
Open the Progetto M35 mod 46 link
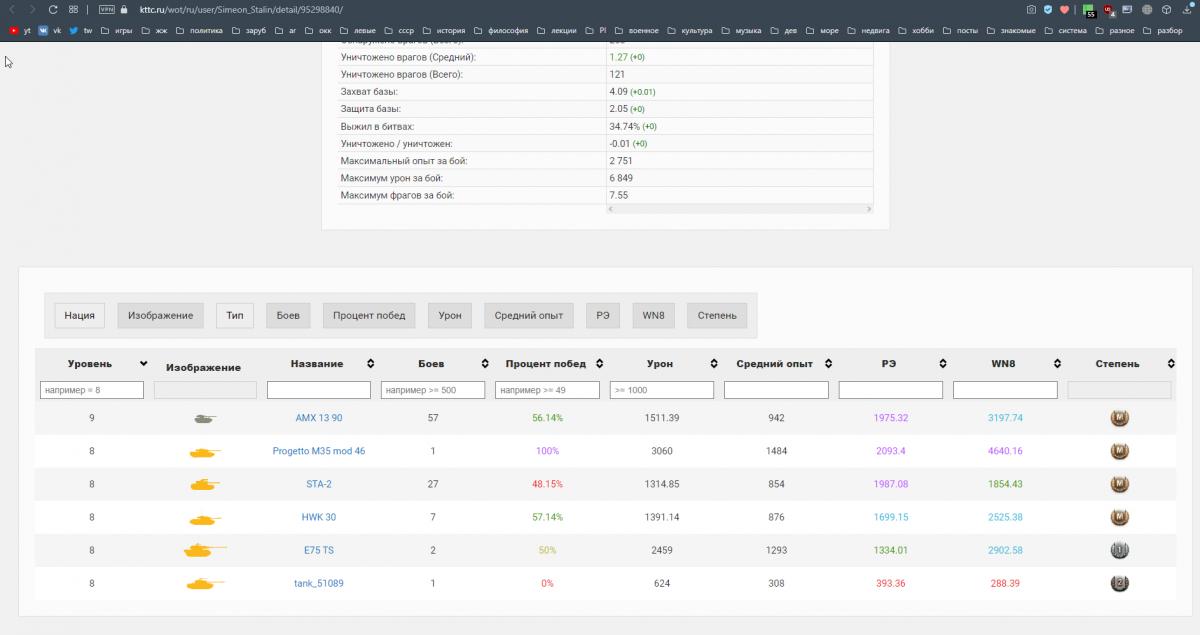click(318, 451)
